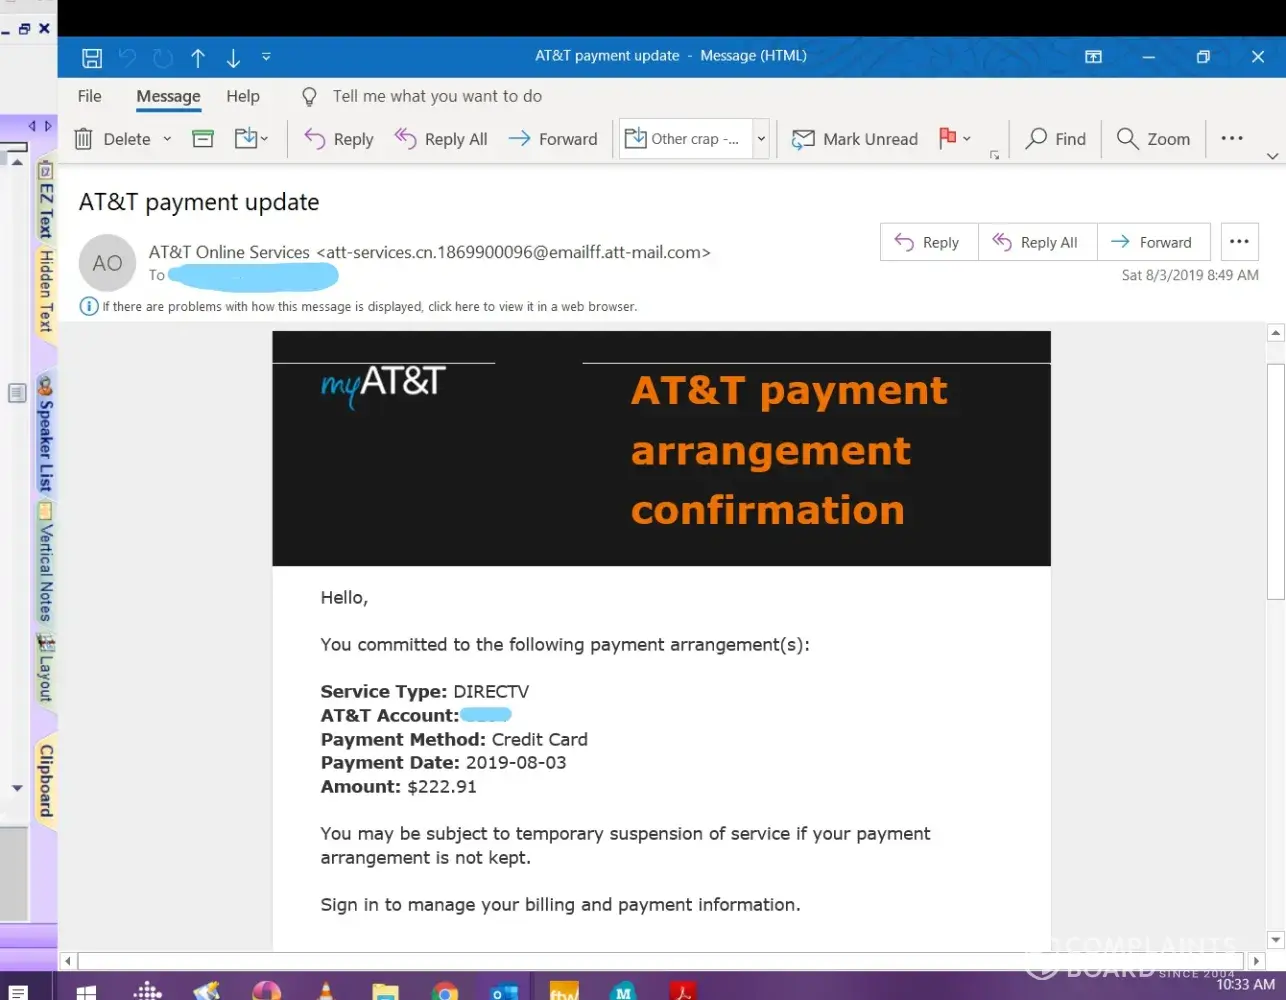The image size is (1286, 1000).
Task: Click Forward button in the message header
Action: [1152, 242]
